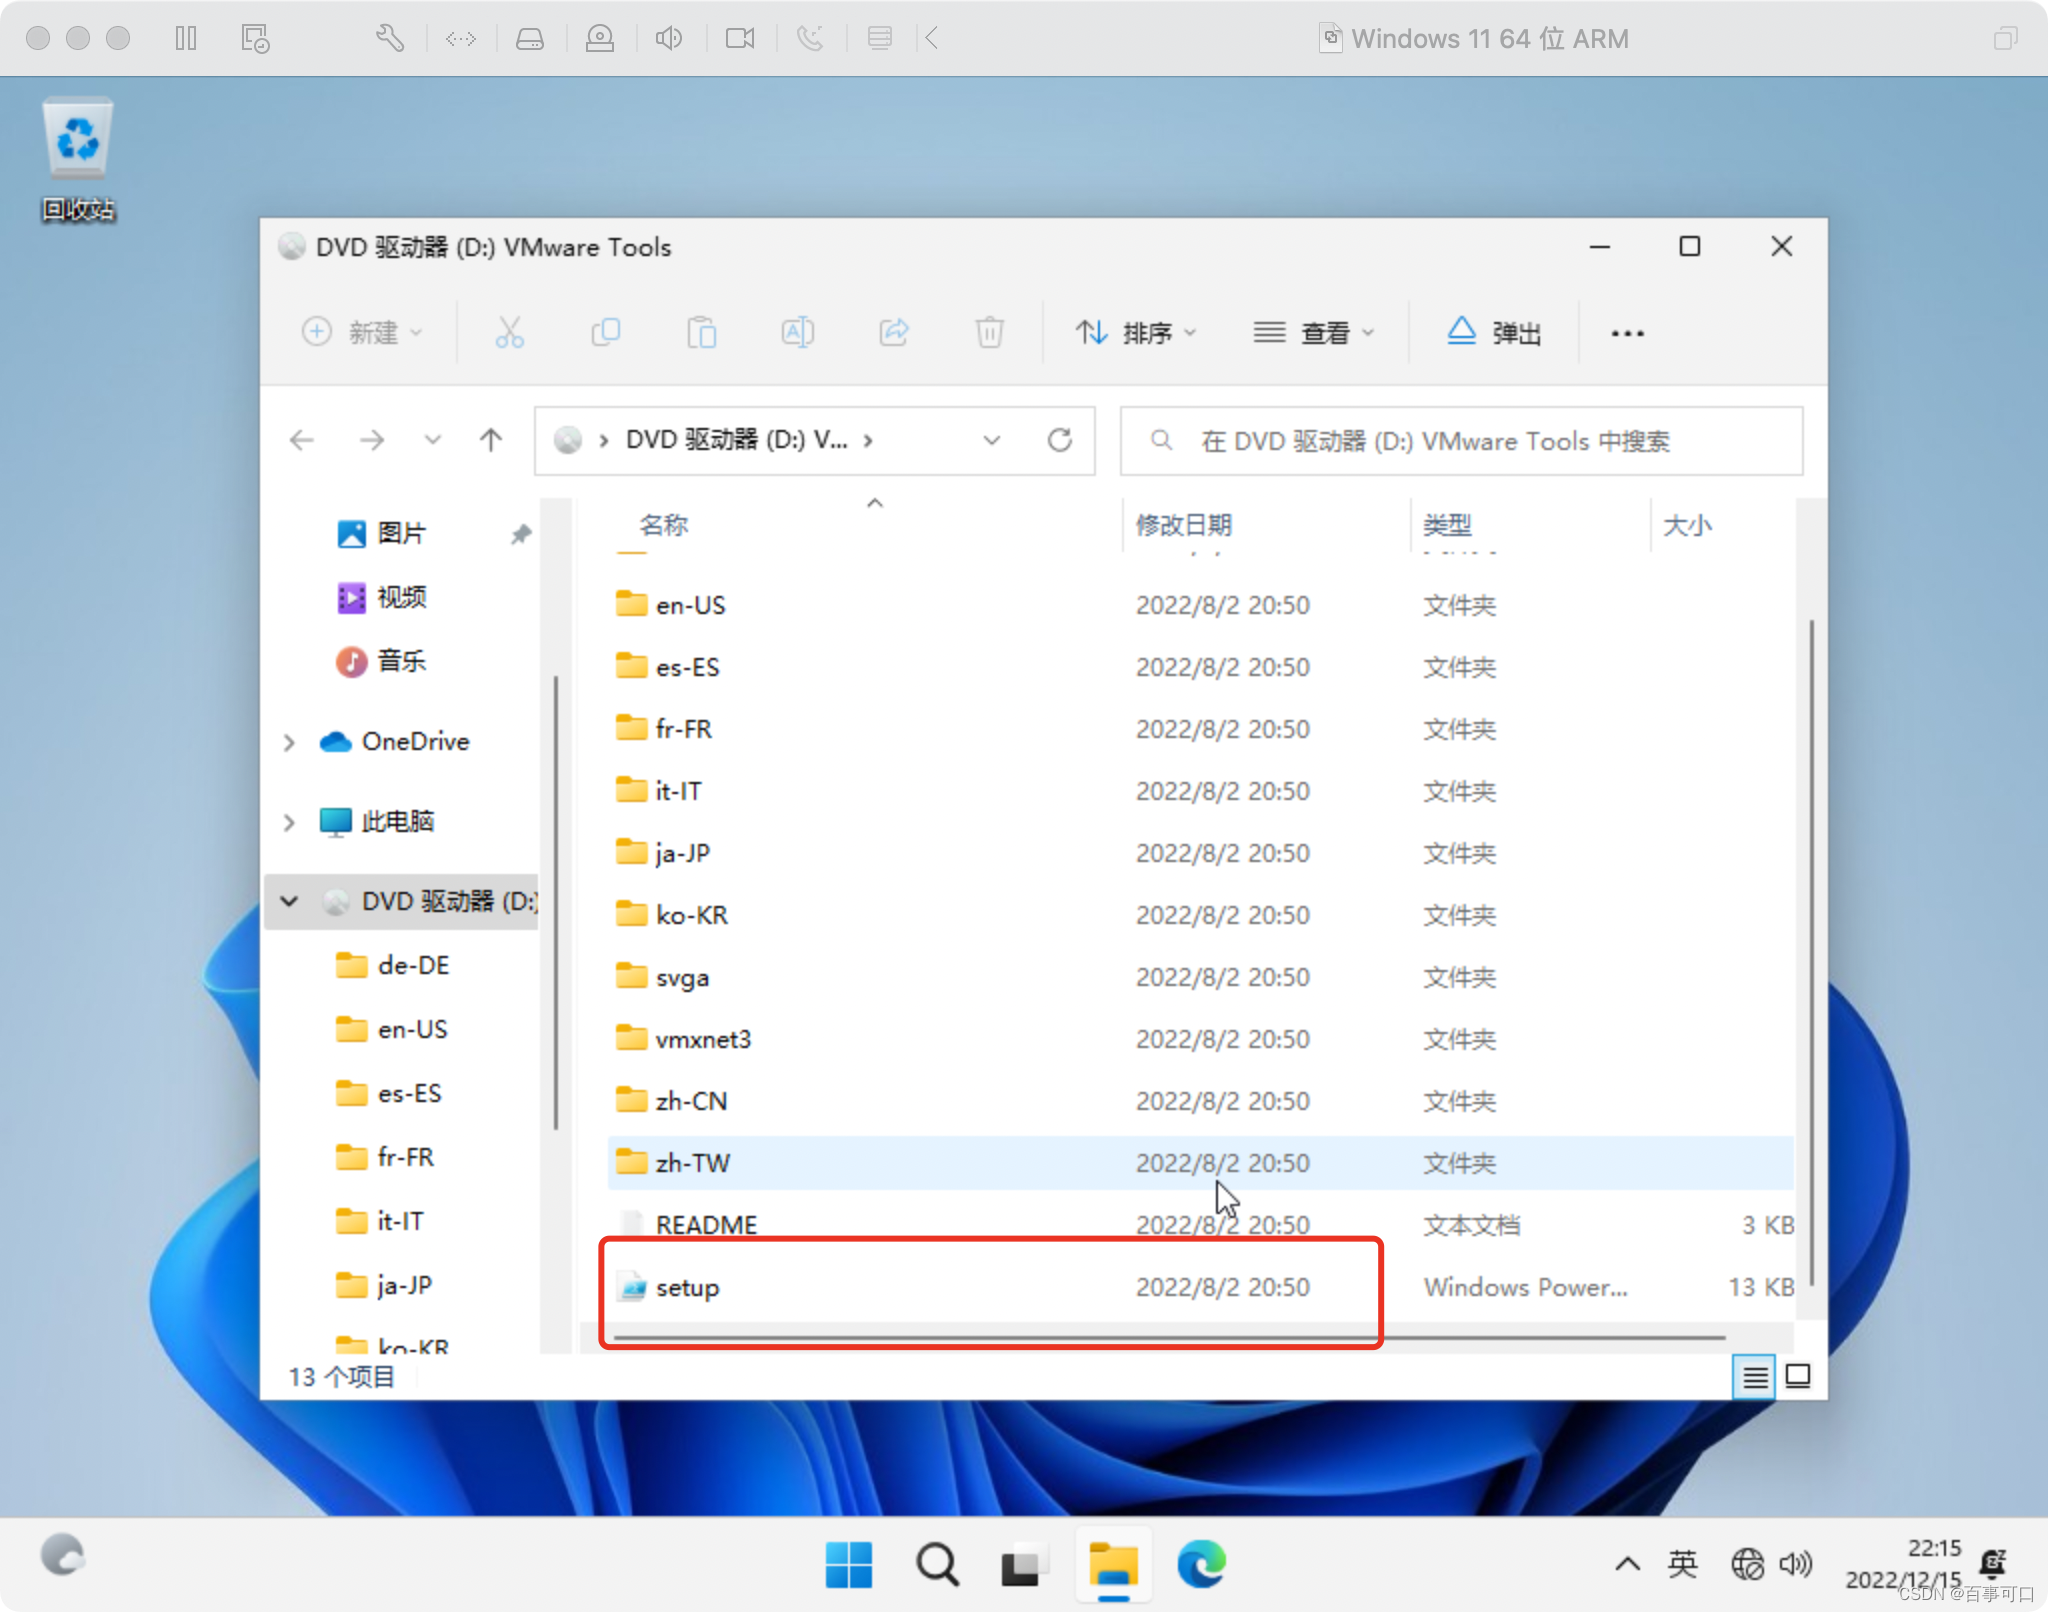2048x1612 pixels.
Task: Click the Delete trash icon
Action: 989,332
